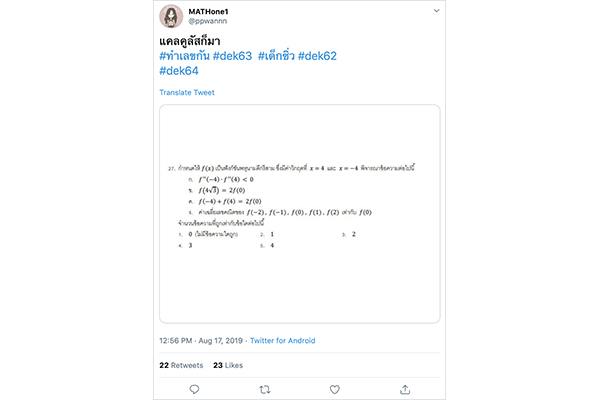
Task: Retweet this tweet using the retweet icon
Action: click(x=265, y=389)
